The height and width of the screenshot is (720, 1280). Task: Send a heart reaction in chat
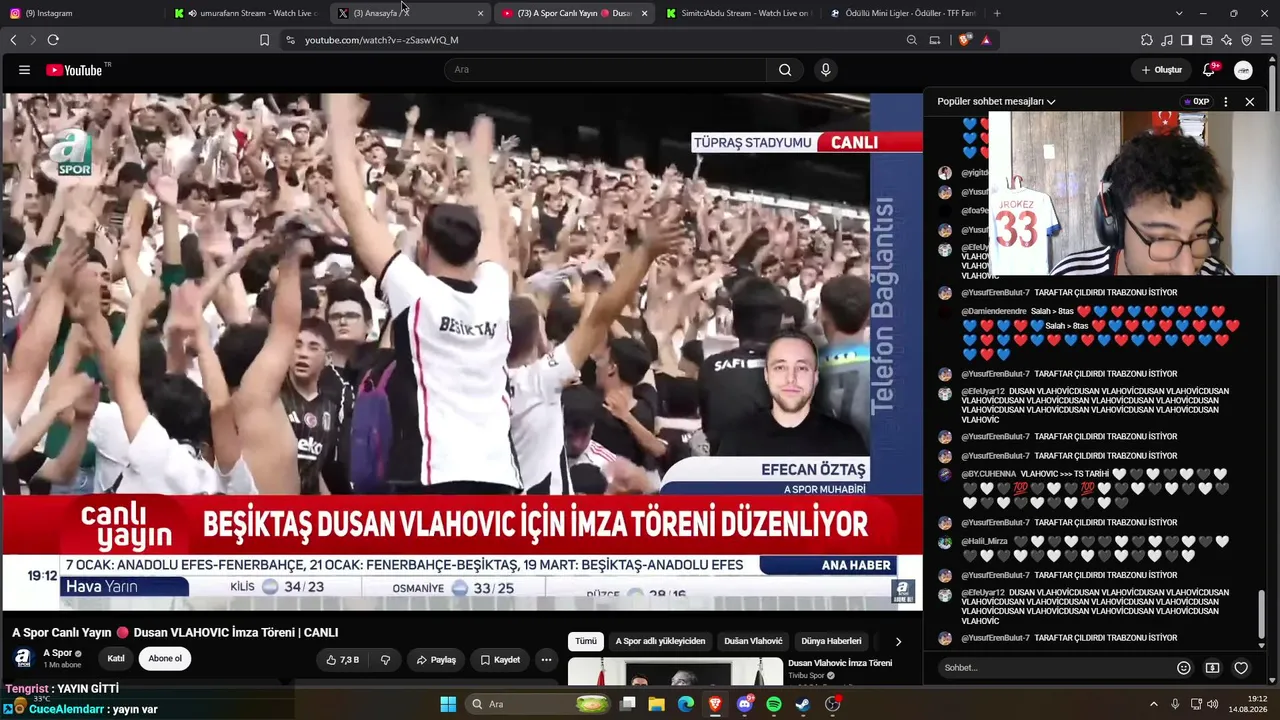pos(1241,668)
